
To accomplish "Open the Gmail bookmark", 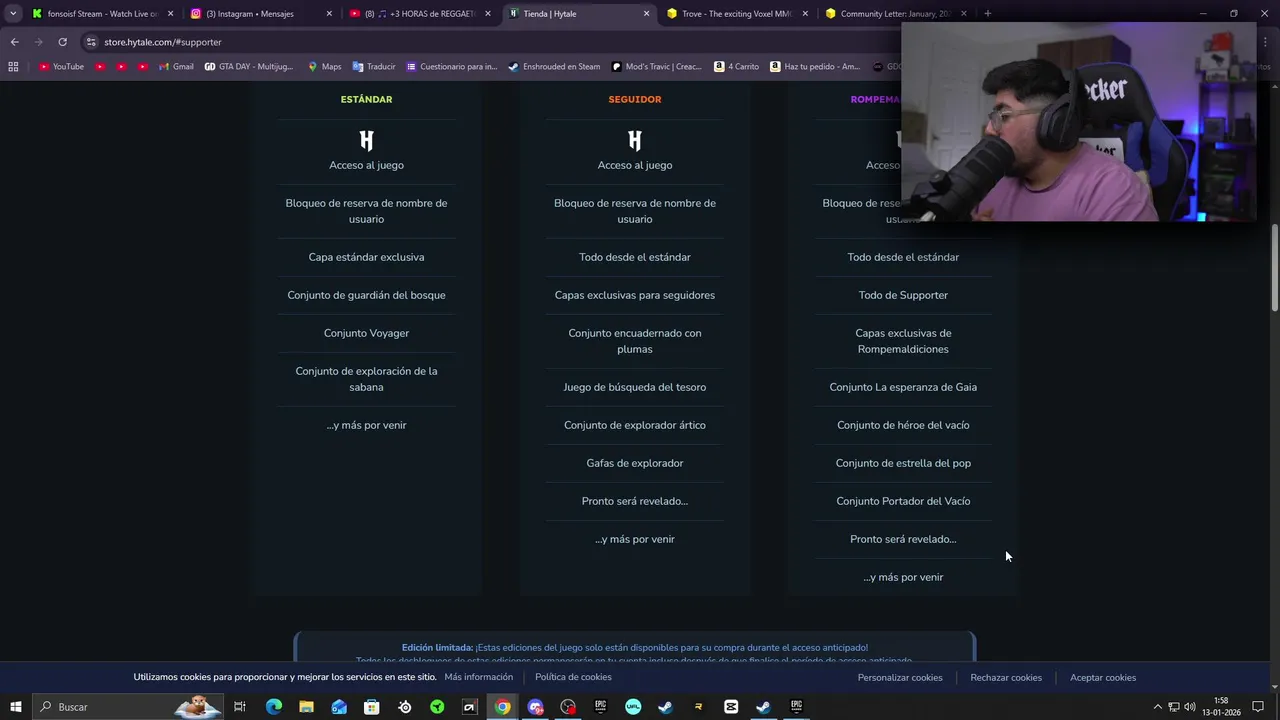I will point(176,67).
